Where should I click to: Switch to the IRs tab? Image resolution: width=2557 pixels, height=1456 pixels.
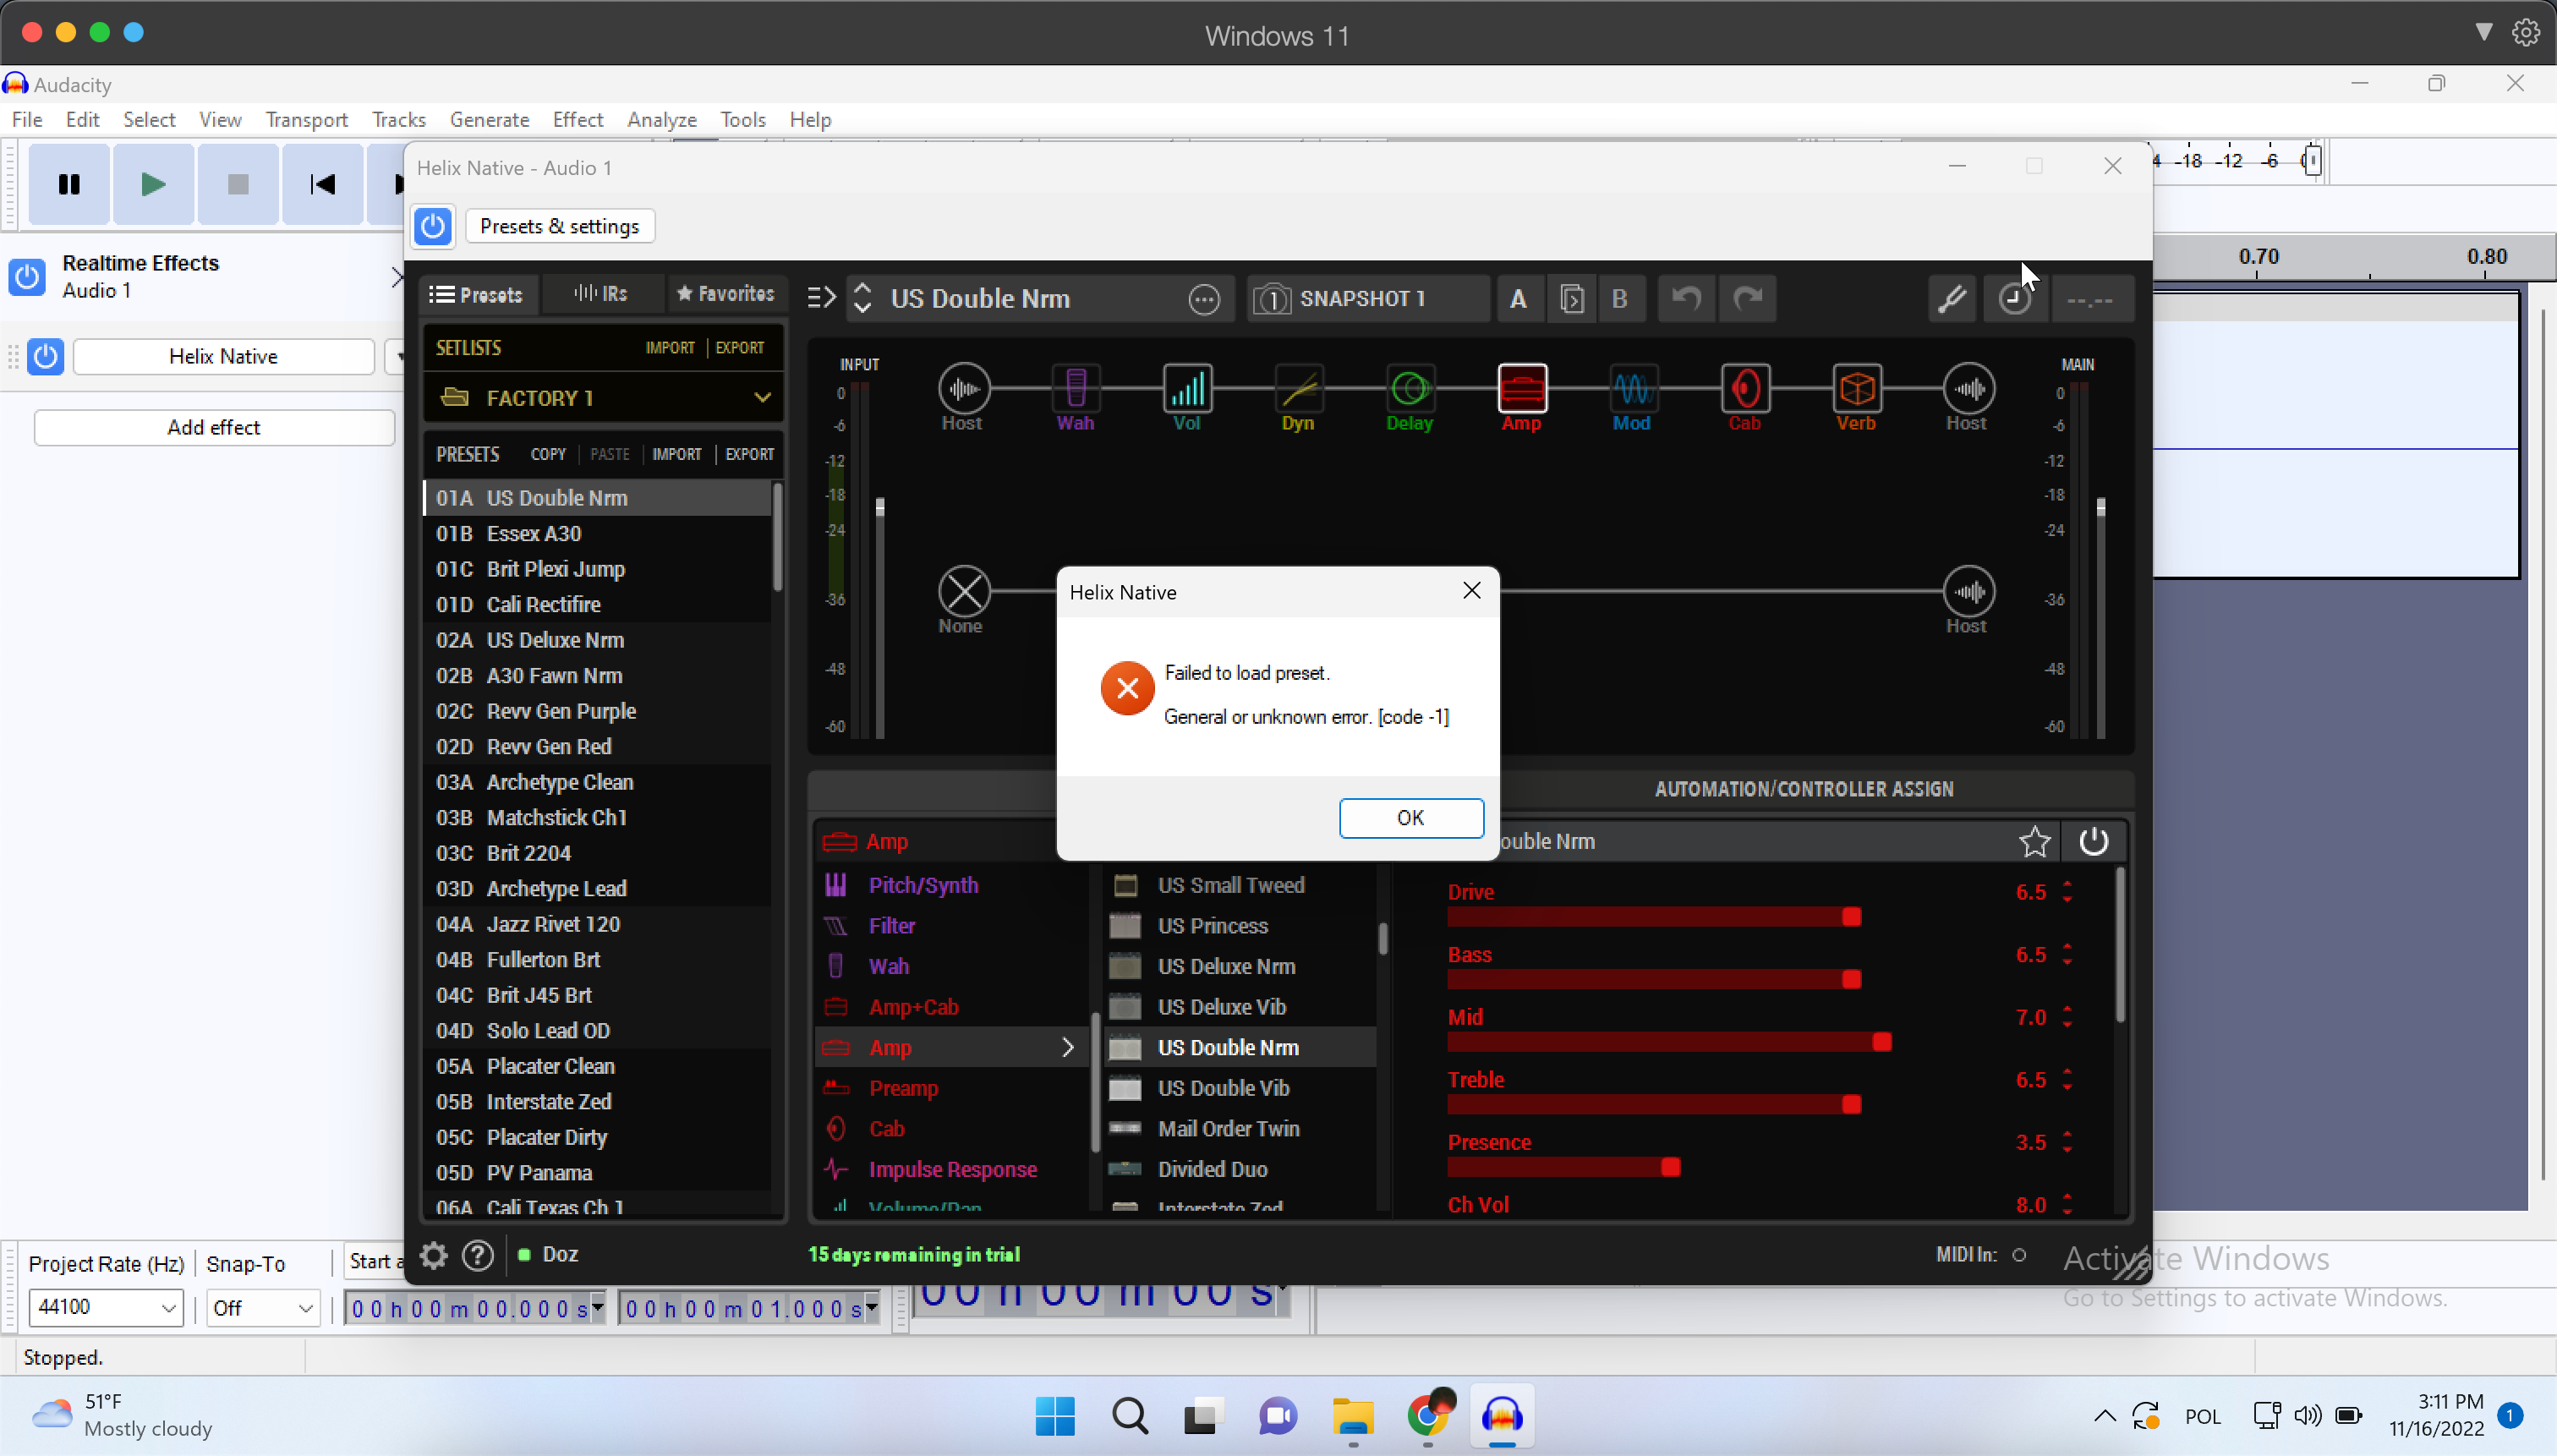(602, 294)
